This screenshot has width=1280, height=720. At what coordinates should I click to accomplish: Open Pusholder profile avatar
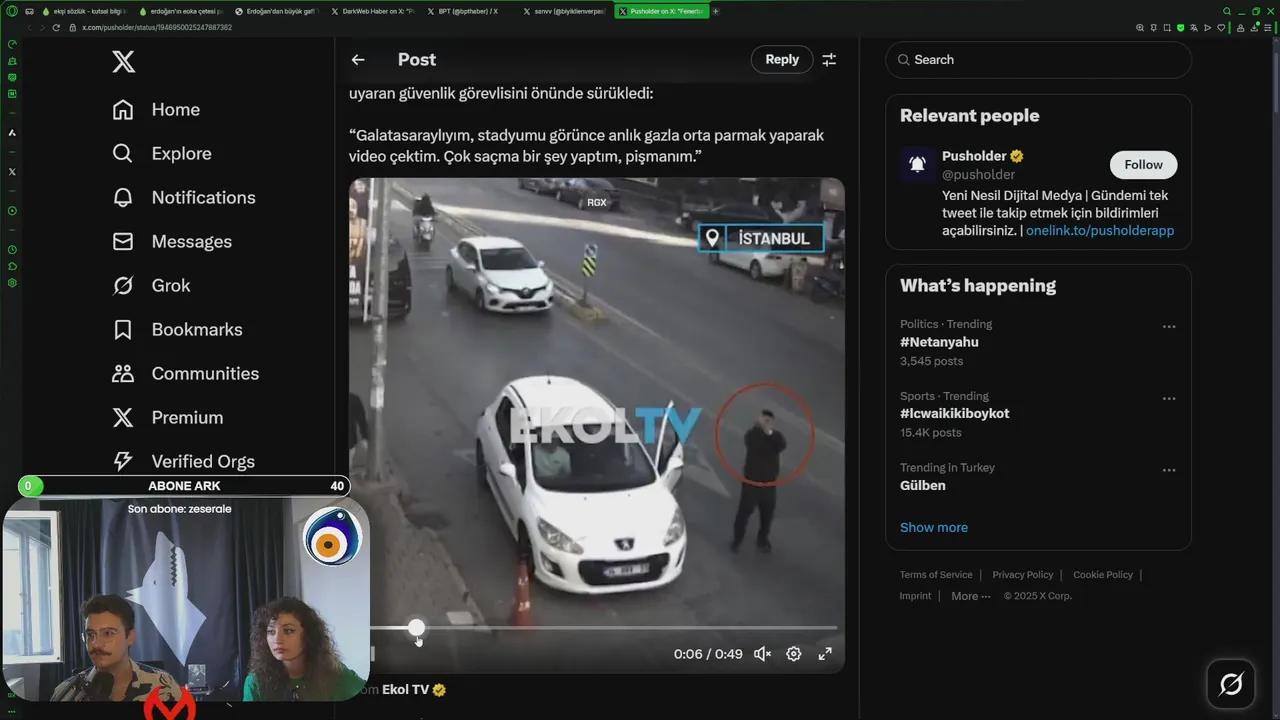pos(917,165)
